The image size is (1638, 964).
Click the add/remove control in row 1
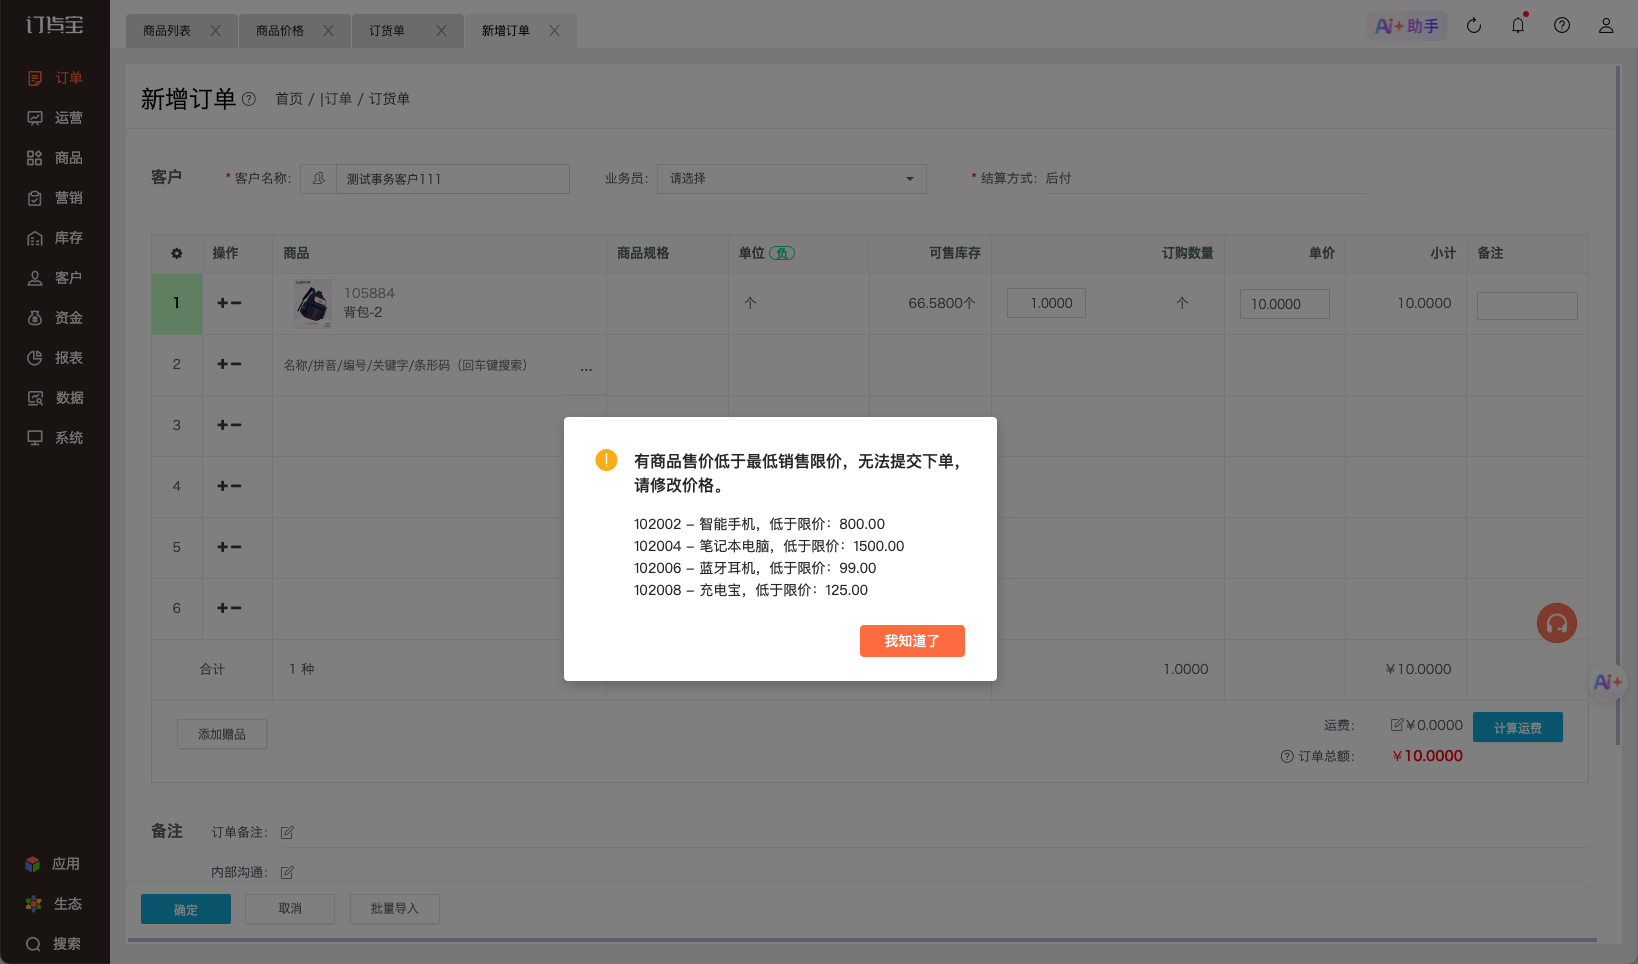[x=229, y=303]
